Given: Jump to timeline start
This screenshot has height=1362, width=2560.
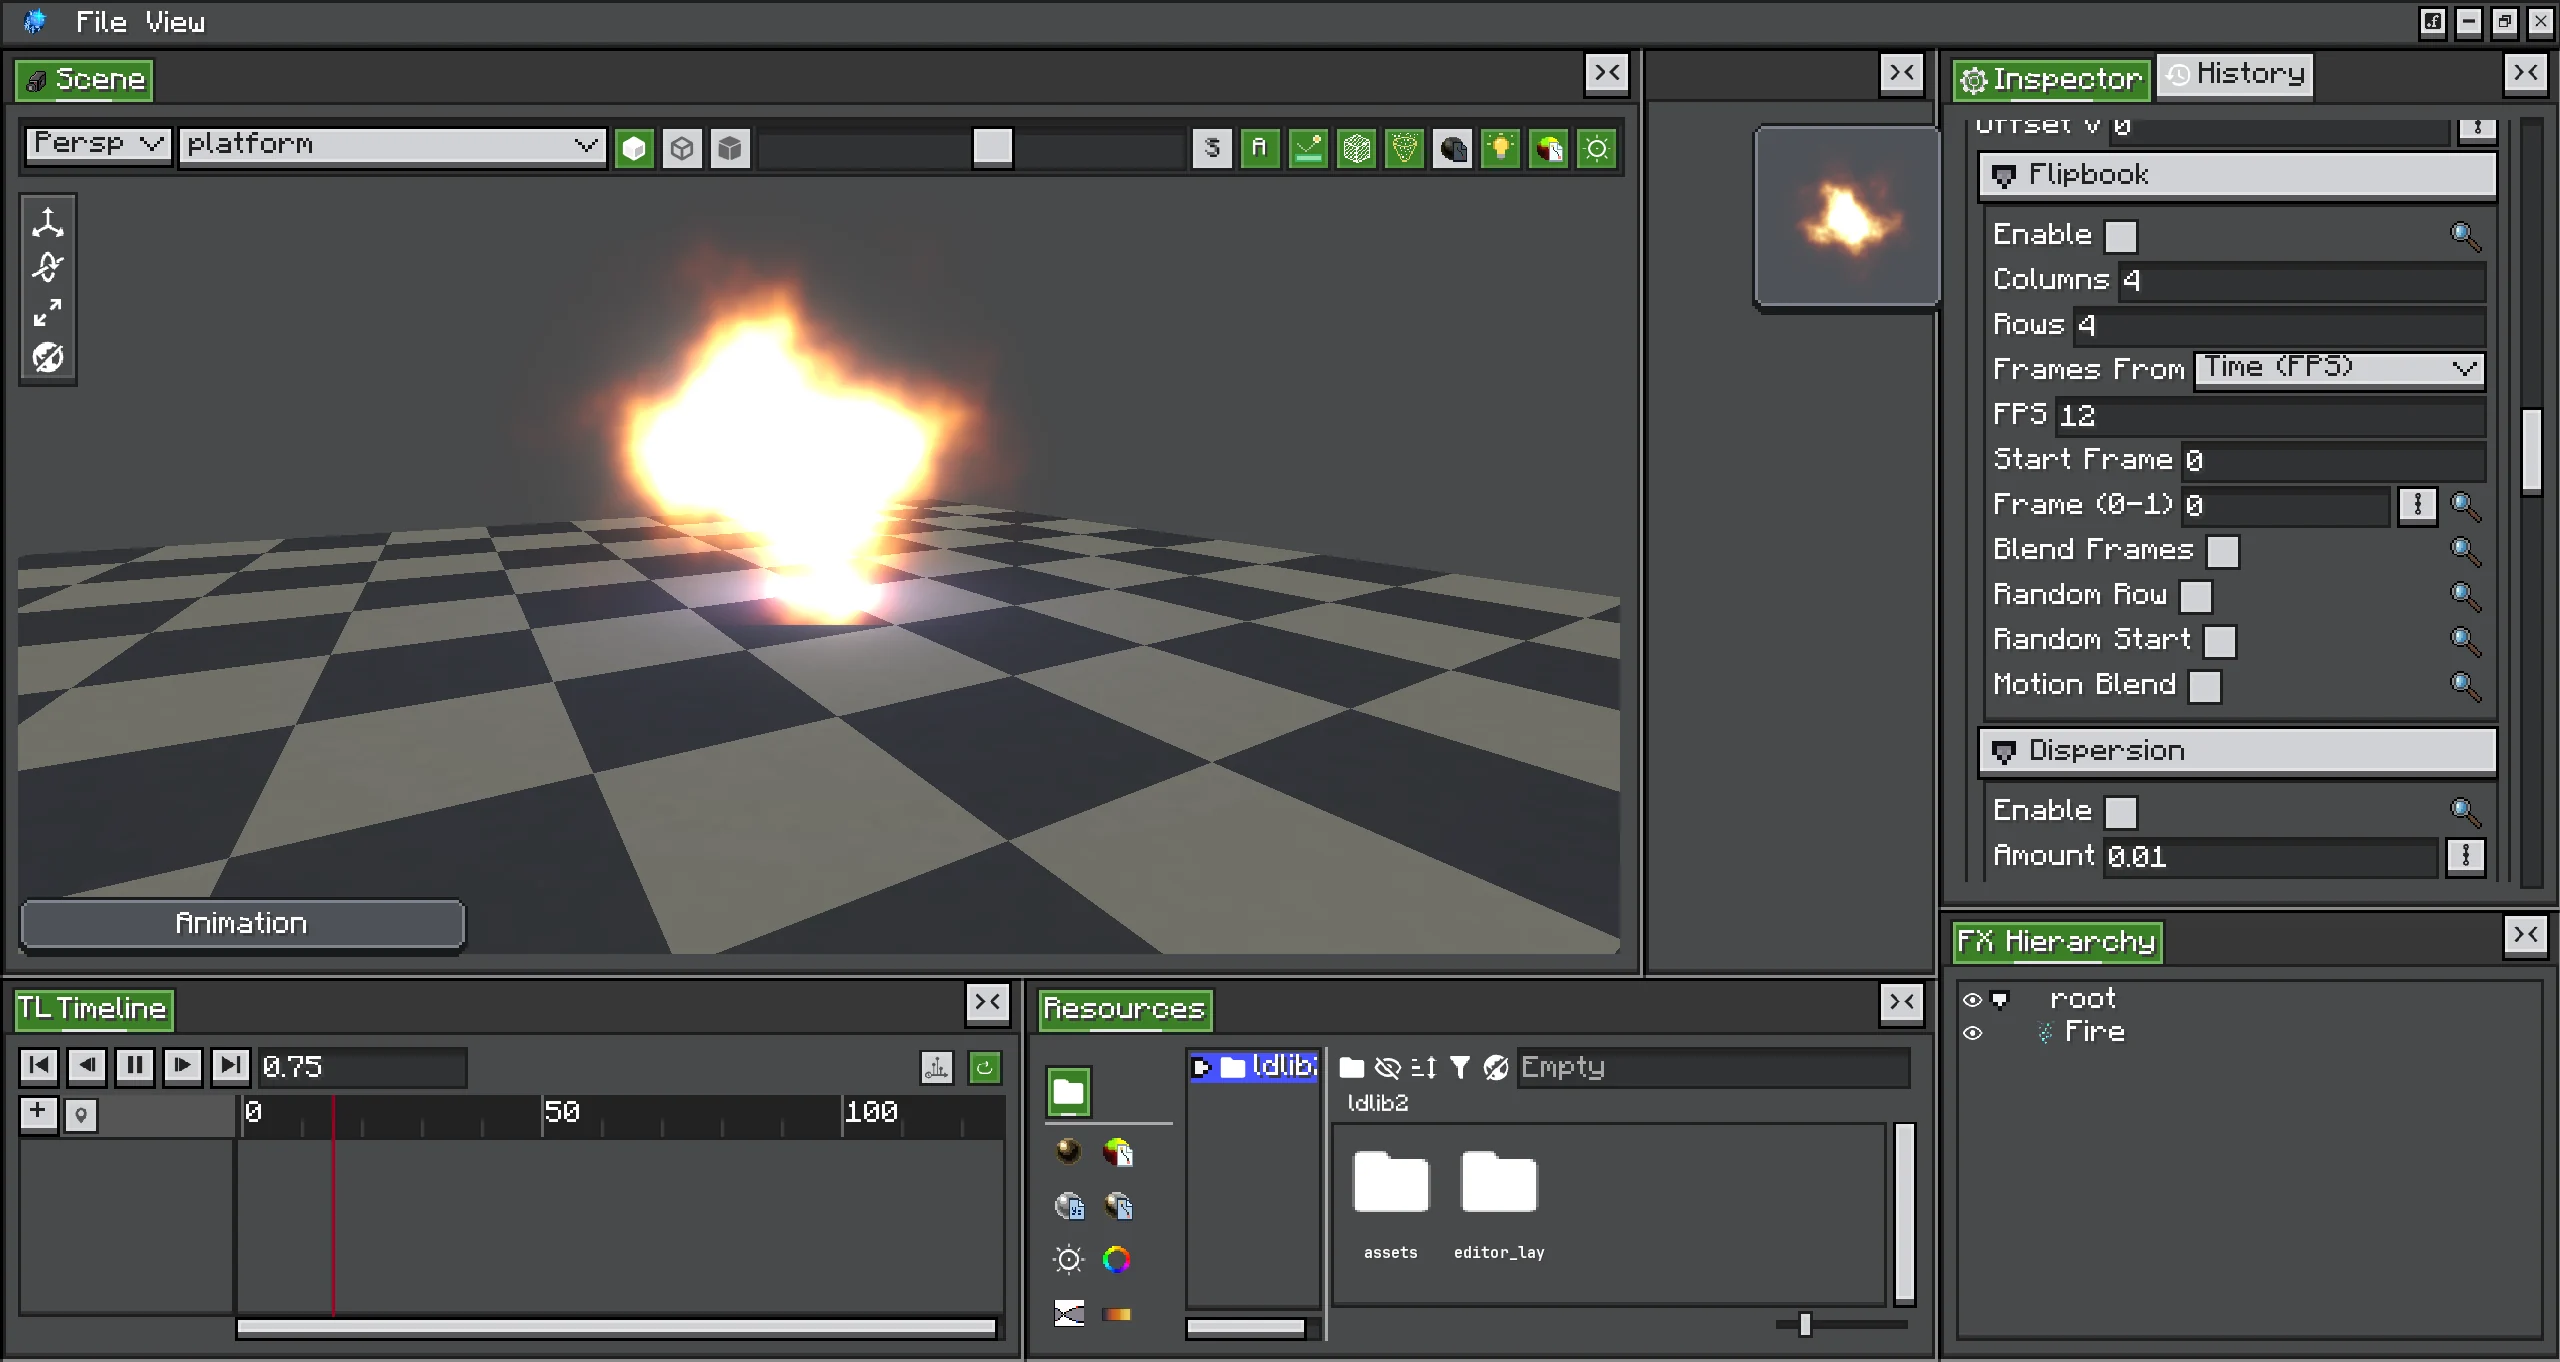Looking at the screenshot, I should 39,1065.
